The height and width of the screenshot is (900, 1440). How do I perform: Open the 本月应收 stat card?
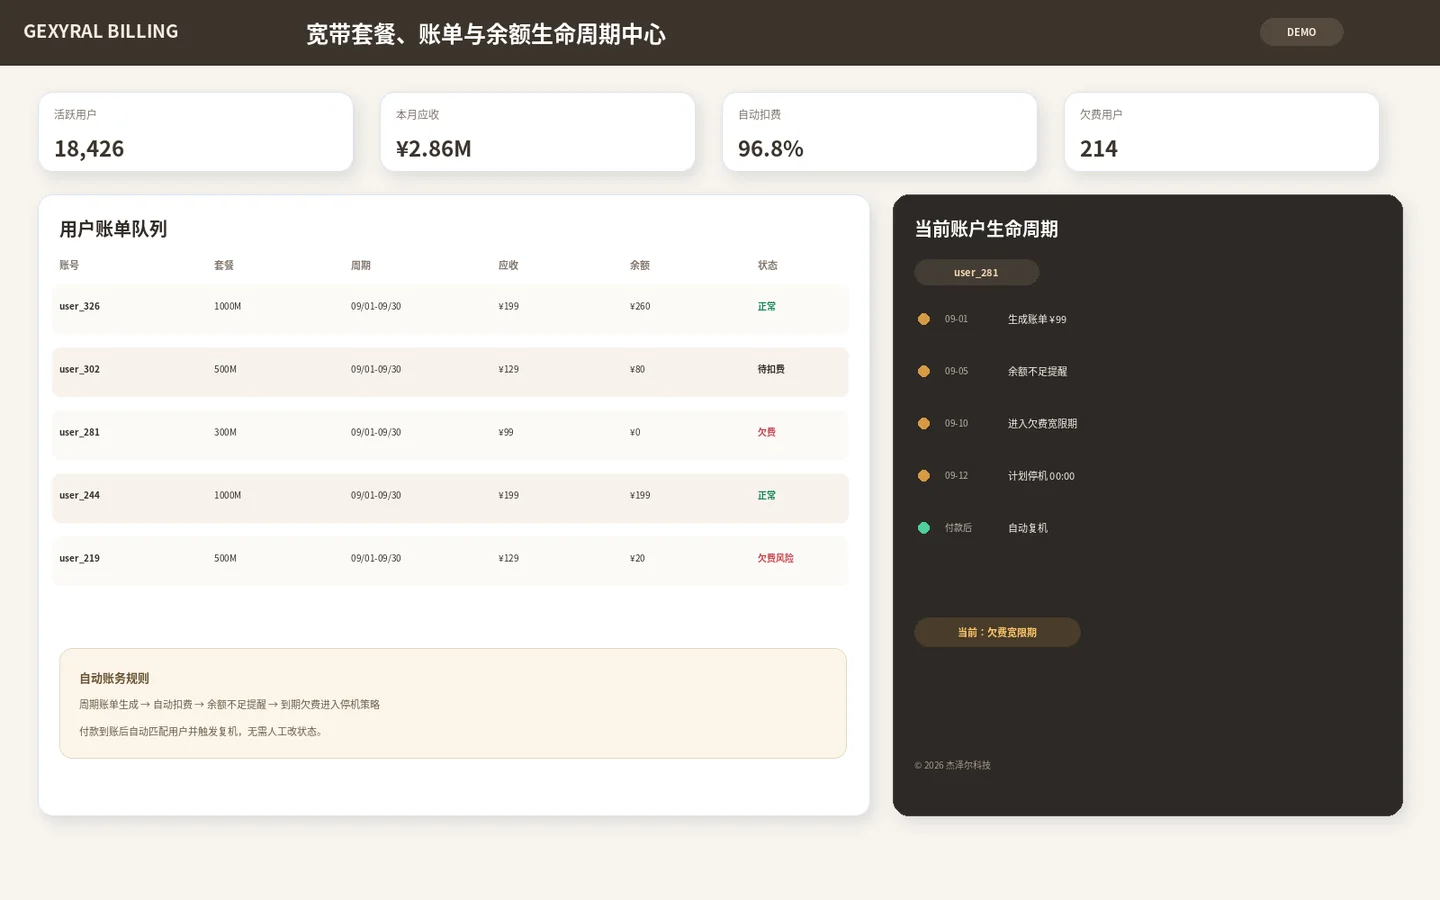tap(538, 132)
